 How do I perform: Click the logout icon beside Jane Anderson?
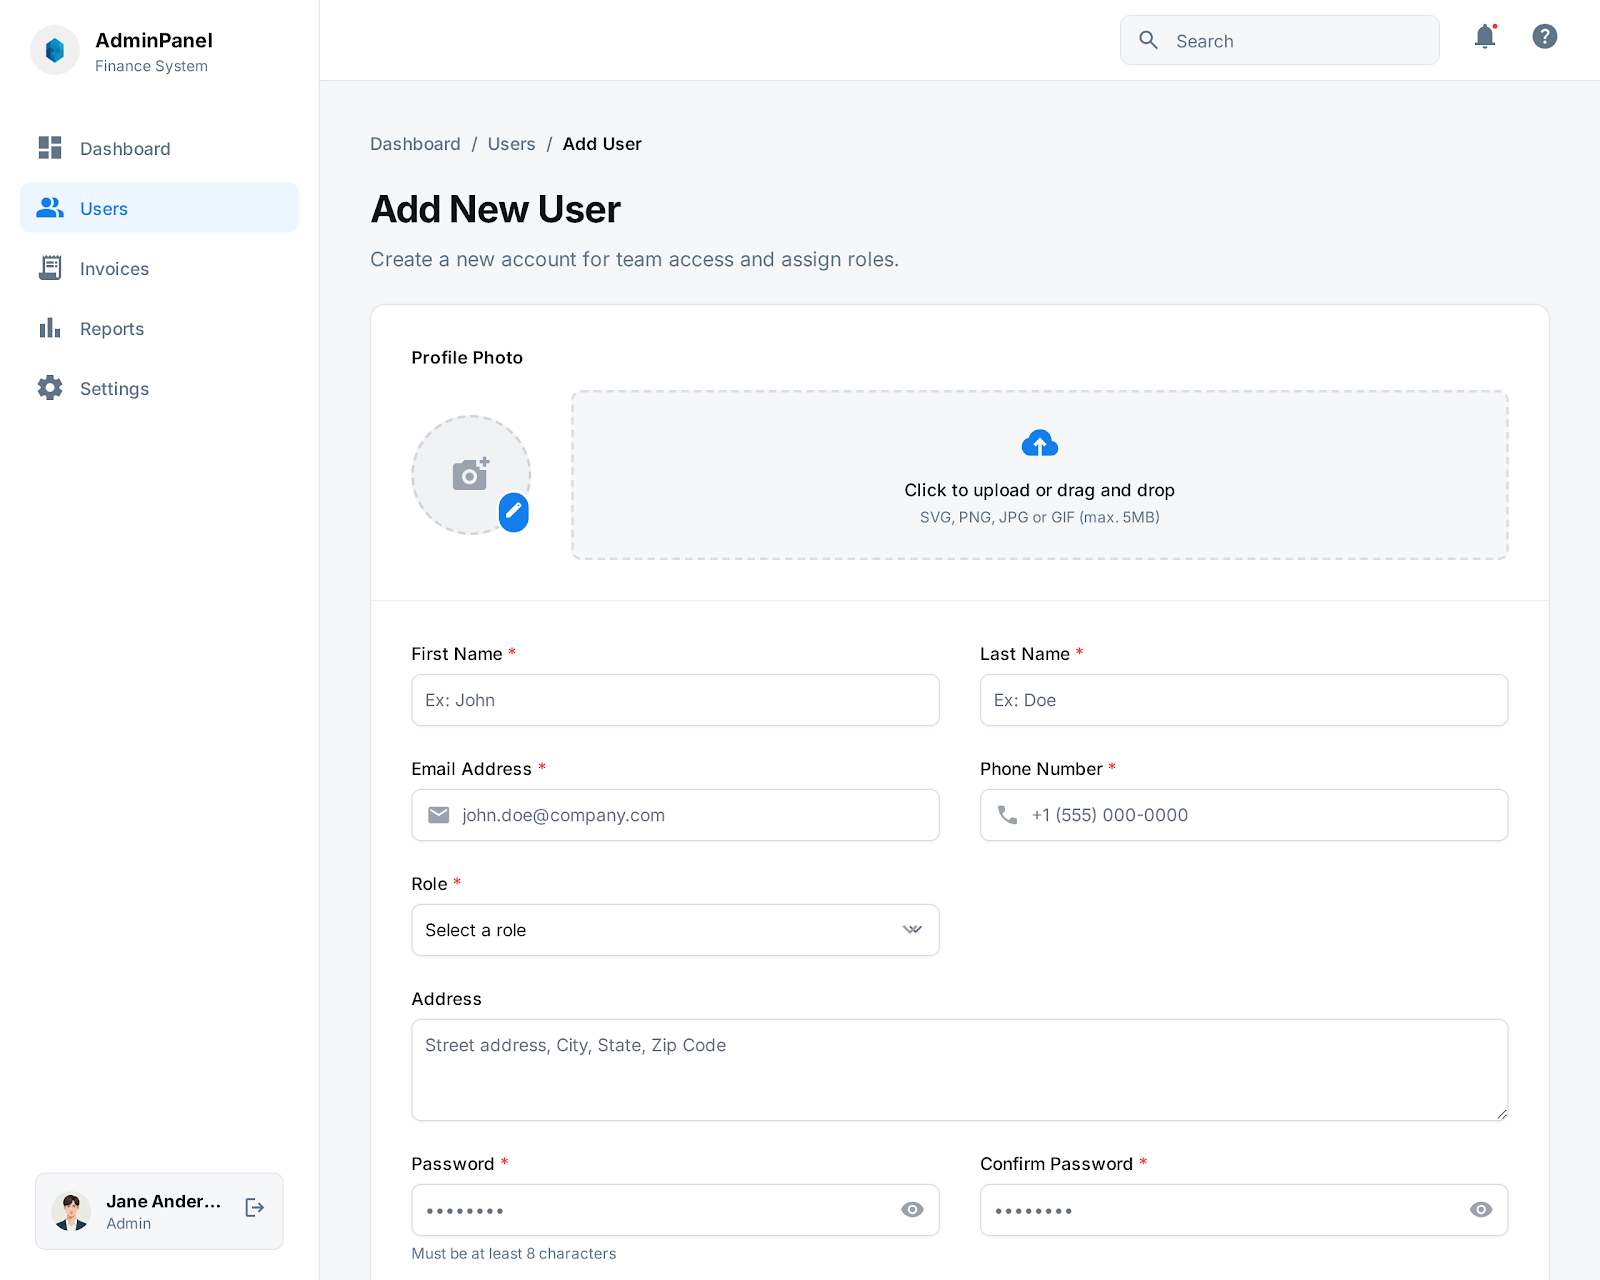(x=255, y=1208)
